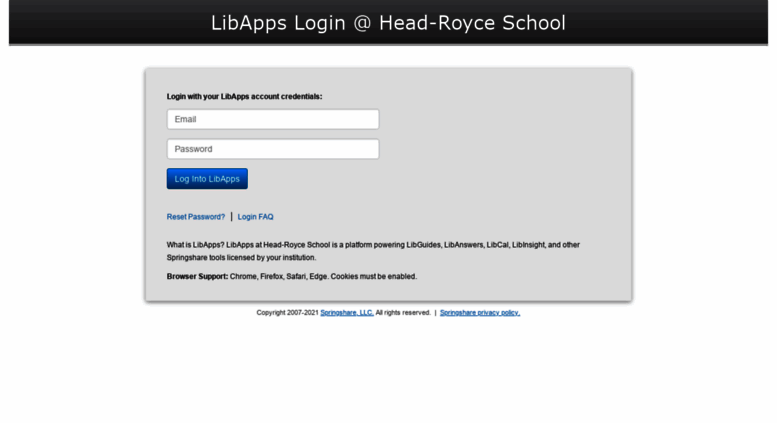Click the 'All rights reserved.' footer text
Screen dimensions: 777x423
(x=403, y=313)
